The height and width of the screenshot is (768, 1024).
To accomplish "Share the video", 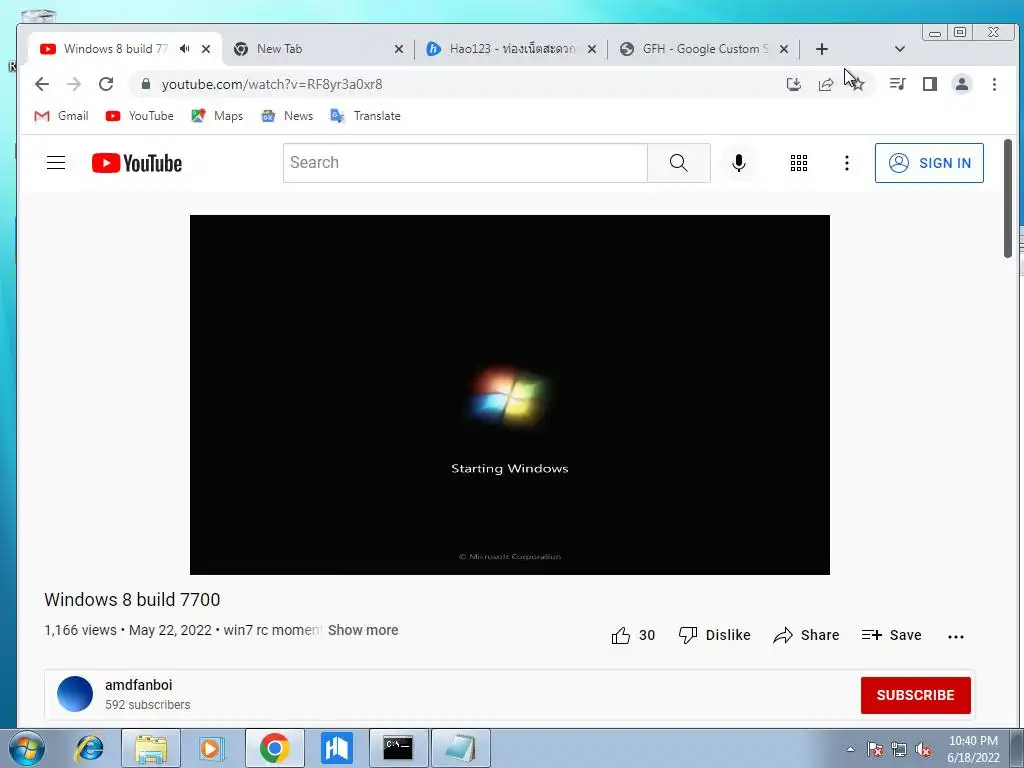I will tap(806, 635).
